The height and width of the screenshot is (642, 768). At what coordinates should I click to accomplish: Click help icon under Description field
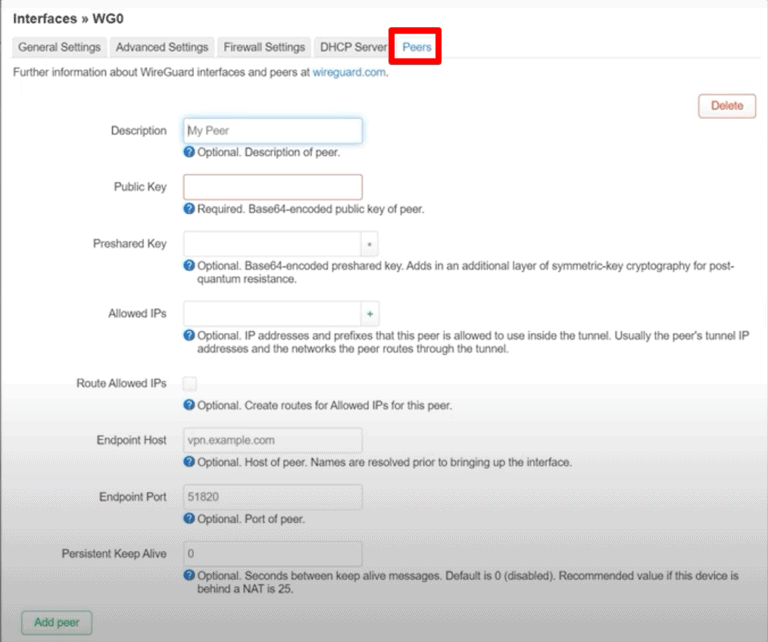(189, 153)
